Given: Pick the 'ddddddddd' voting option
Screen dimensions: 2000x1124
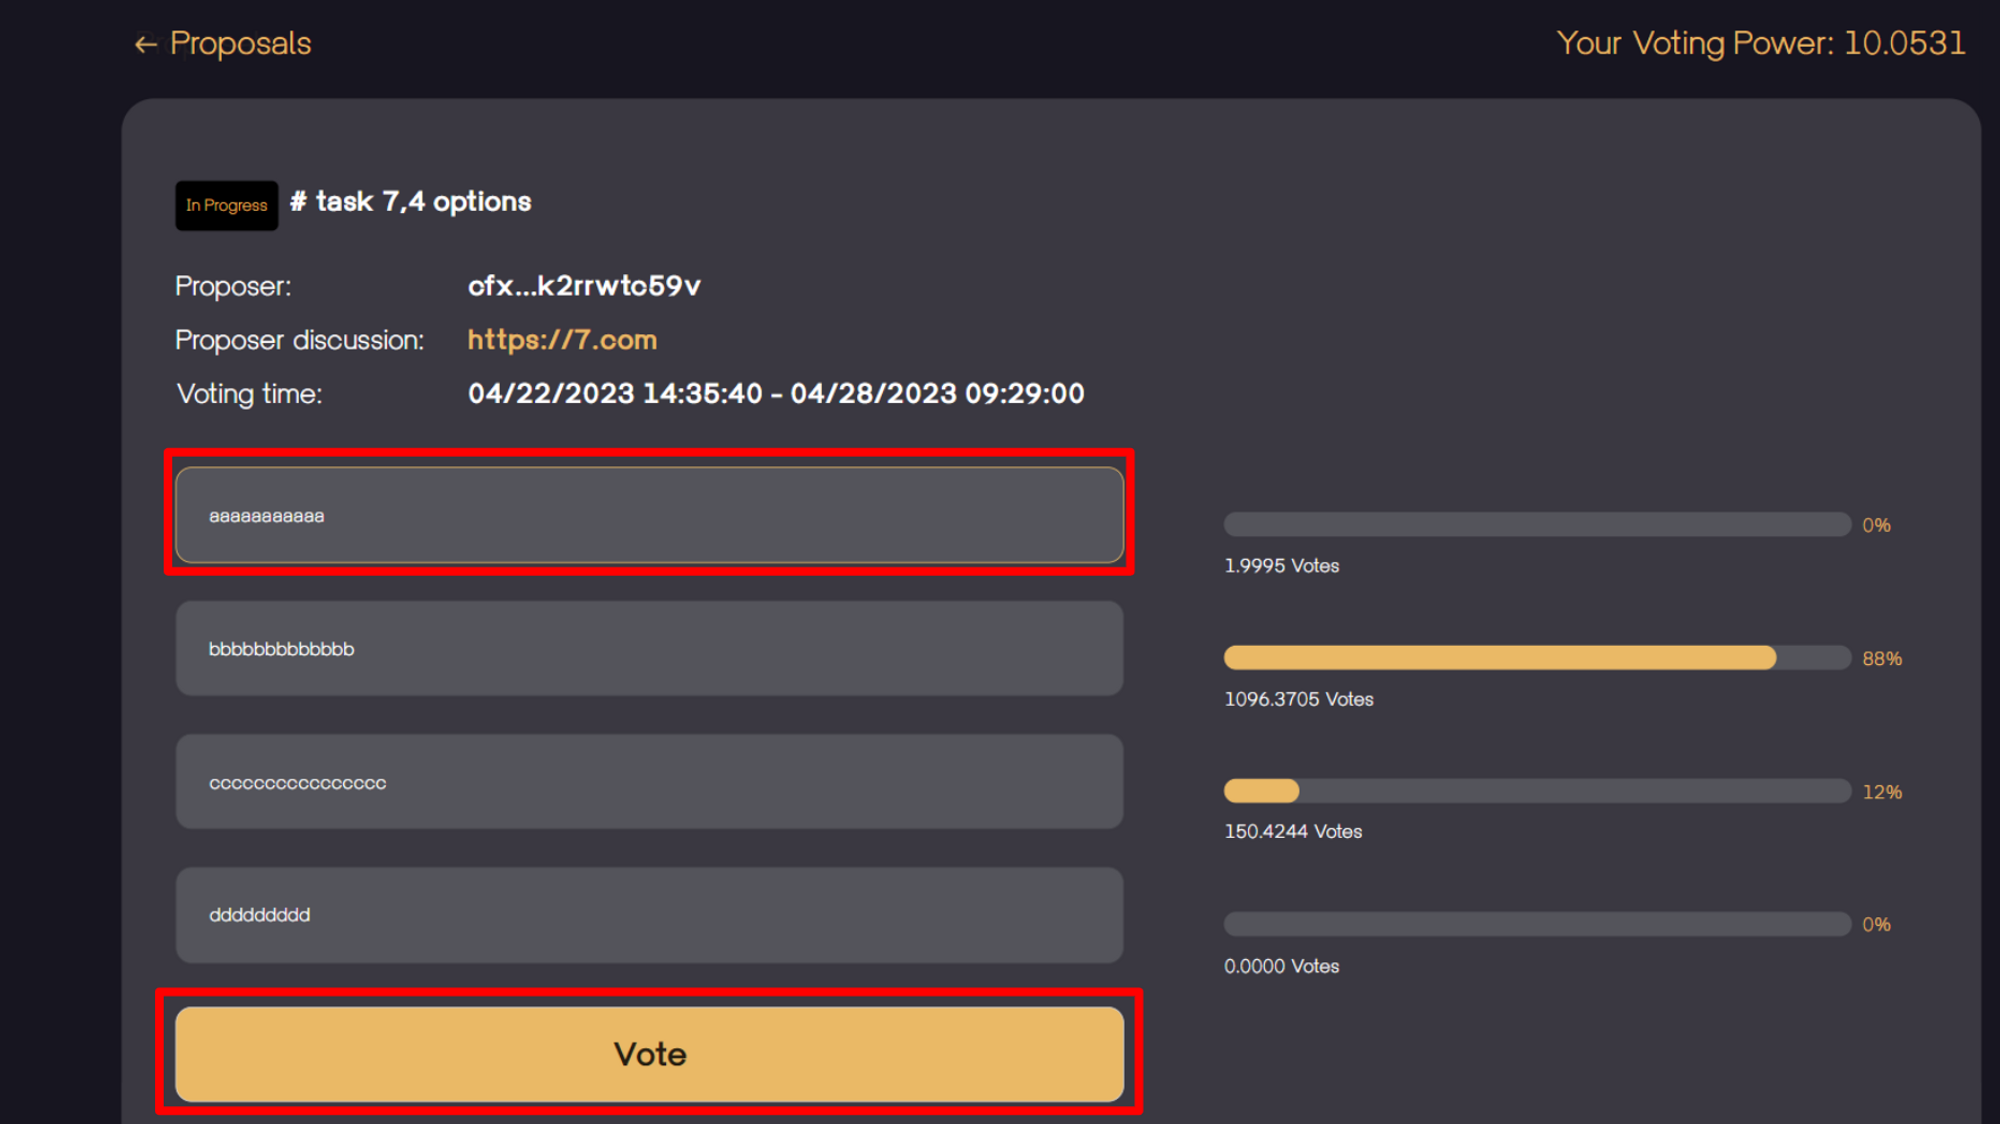Looking at the screenshot, I should 649,915.
